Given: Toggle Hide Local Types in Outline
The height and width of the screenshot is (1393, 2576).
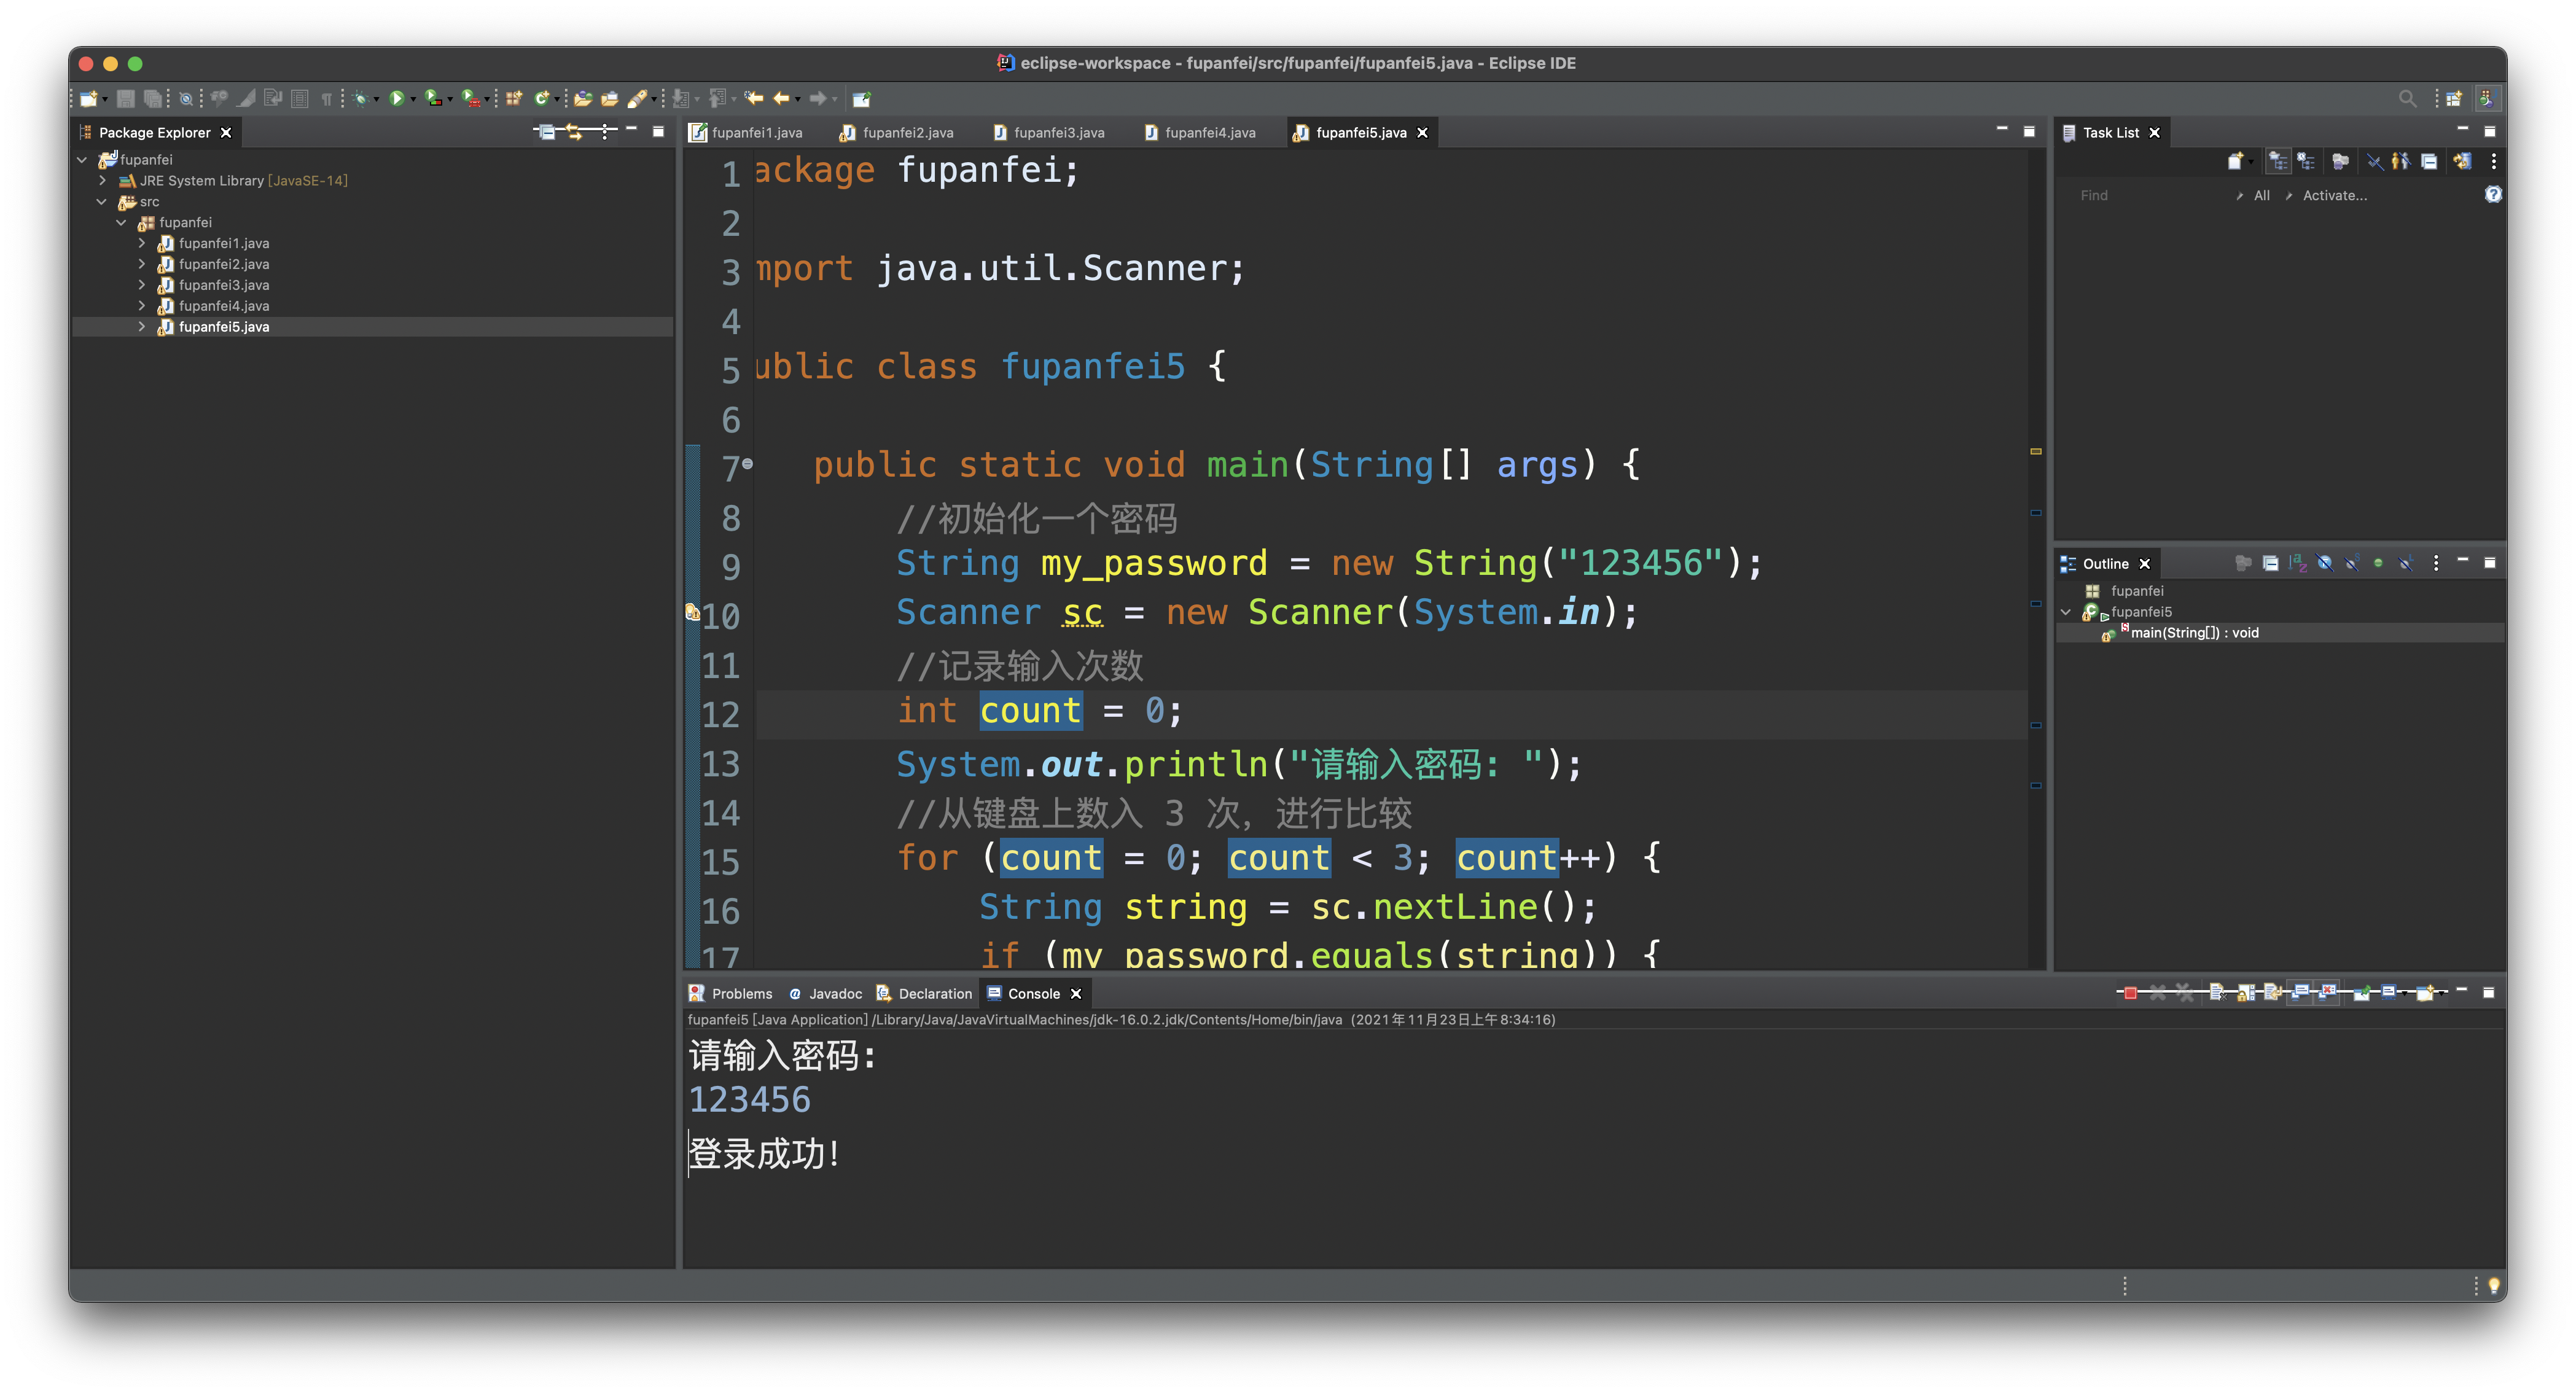Looking at the screenshot, I should pyautogui.click(x=2406, y=563).
